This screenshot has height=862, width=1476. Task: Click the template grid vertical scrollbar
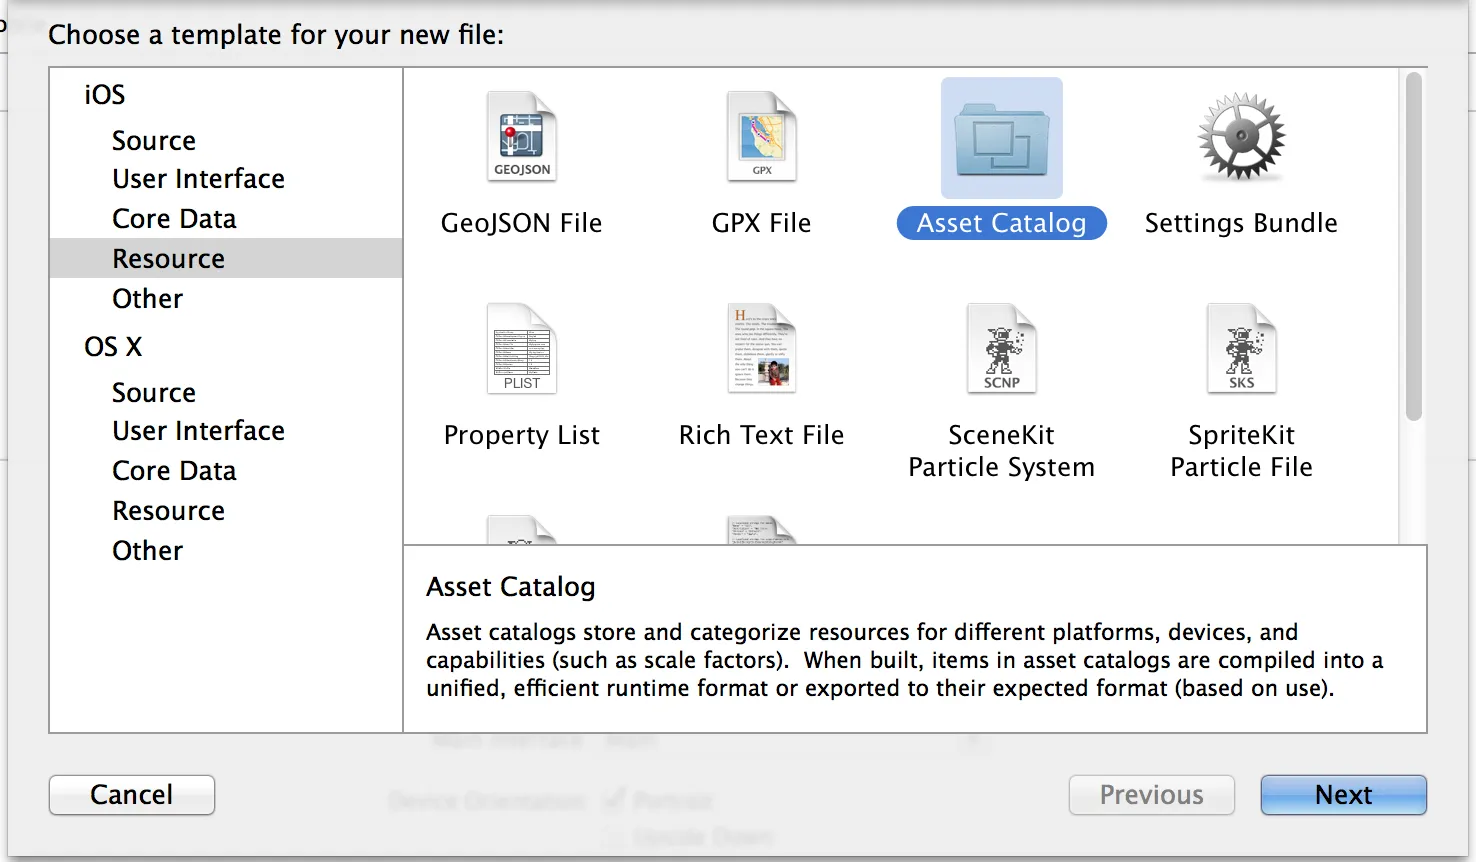(x=1413, y=246)
